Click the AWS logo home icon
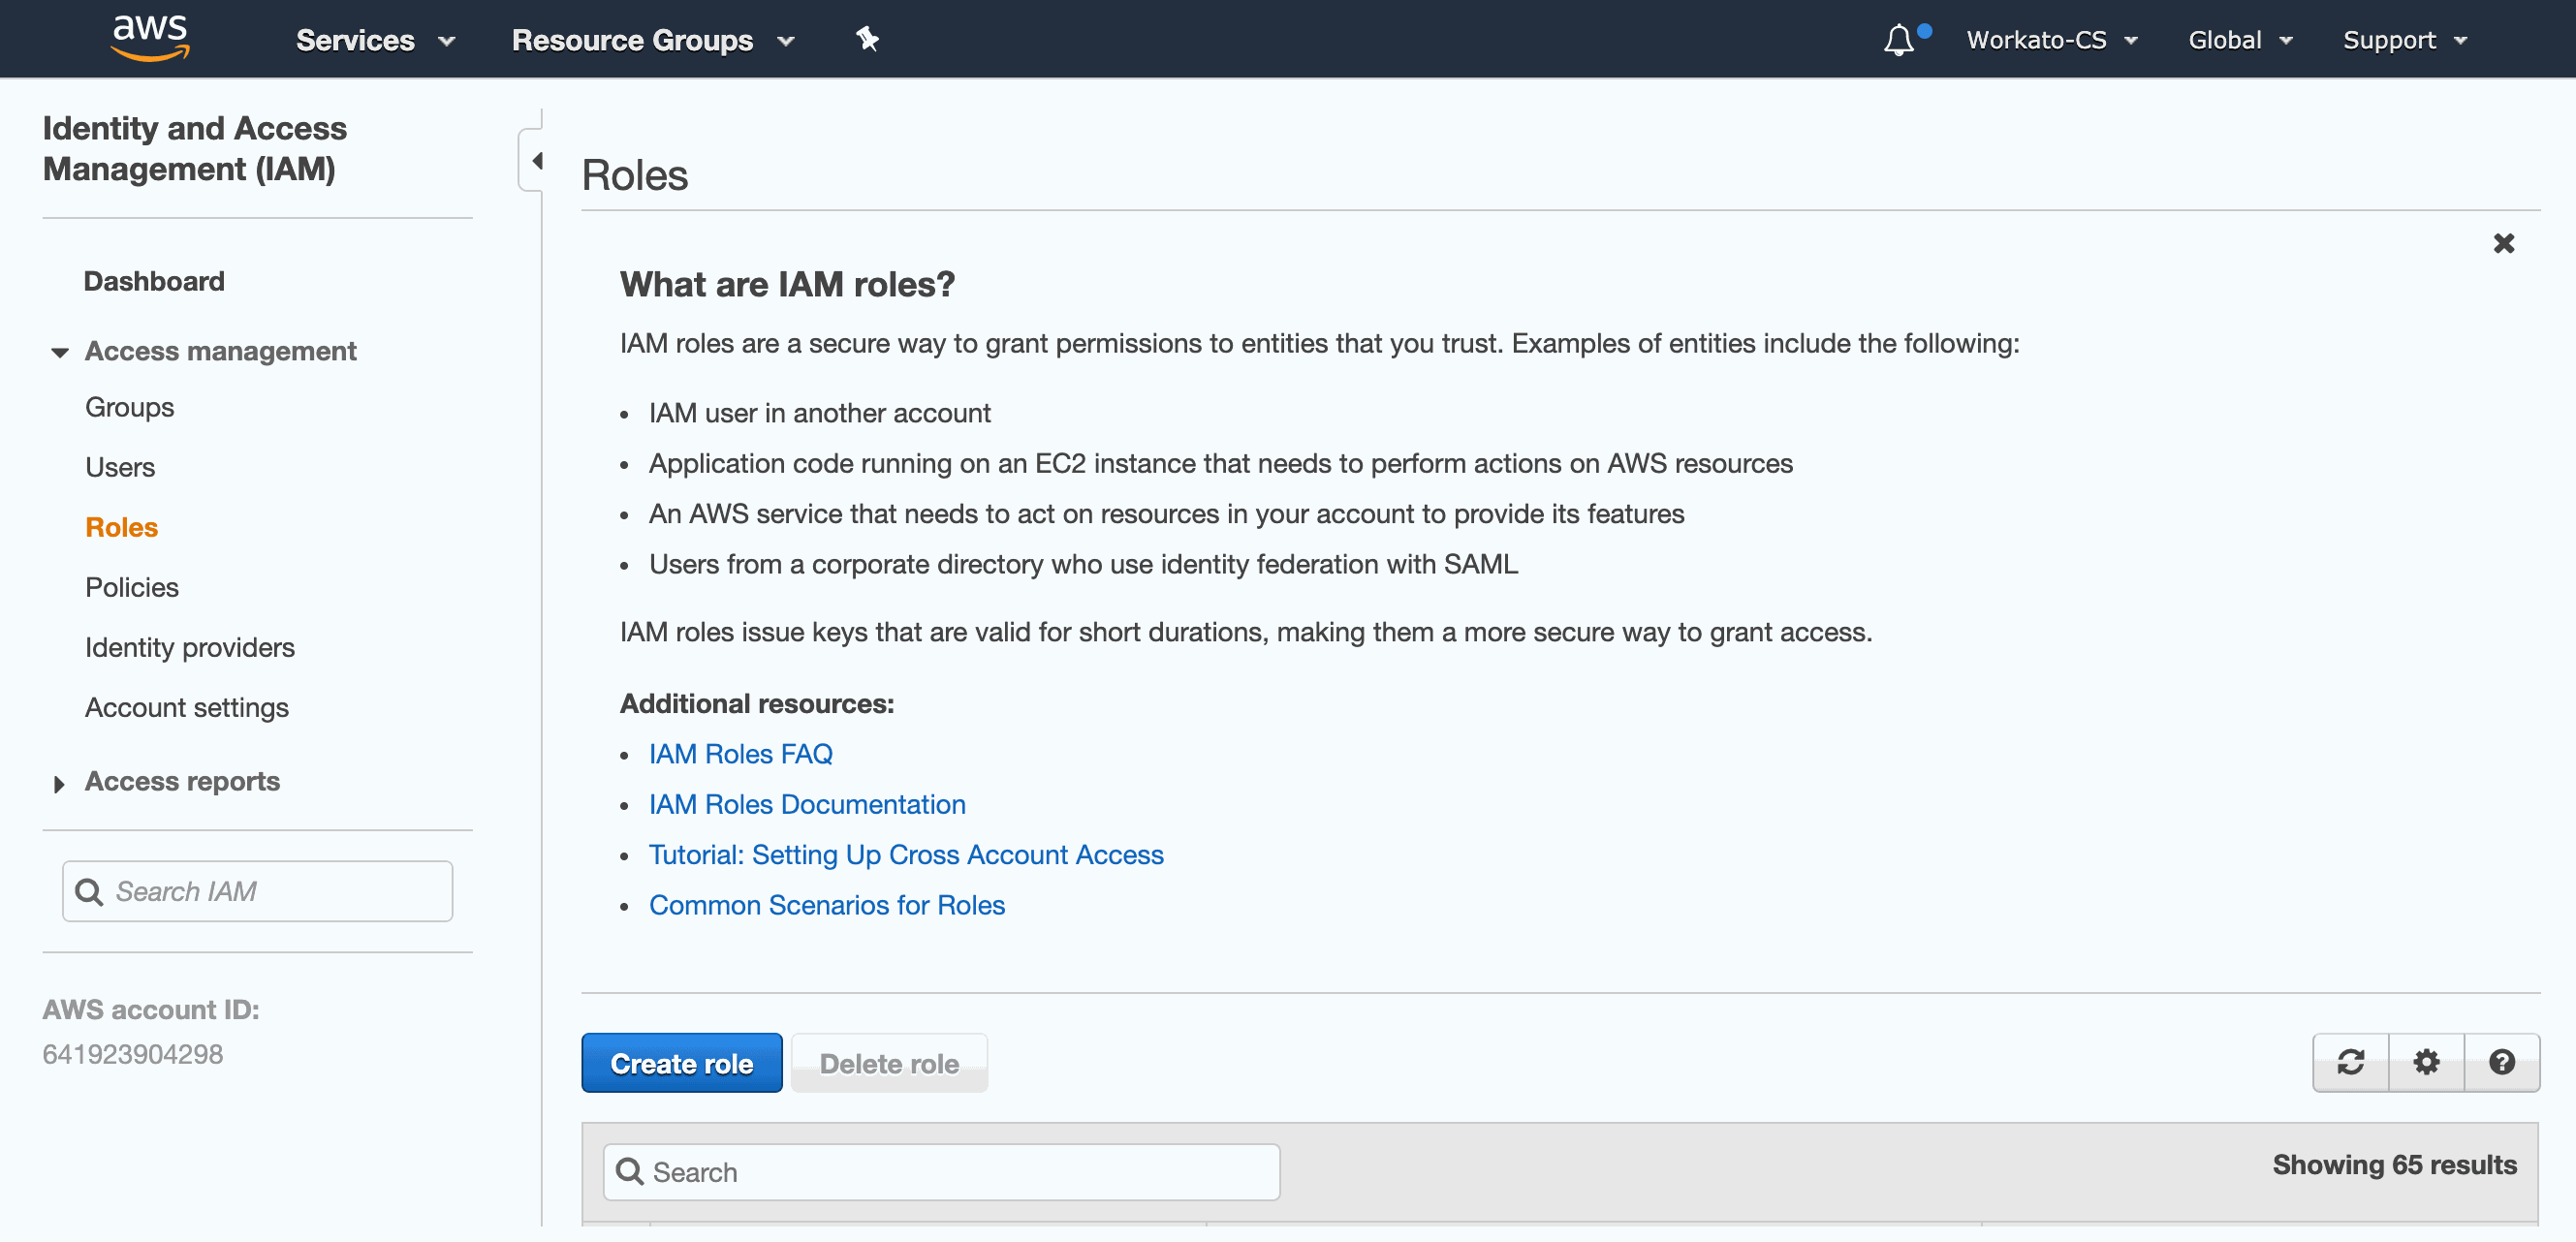Viewport: 2576px width, 1242px height. (150, 38)
